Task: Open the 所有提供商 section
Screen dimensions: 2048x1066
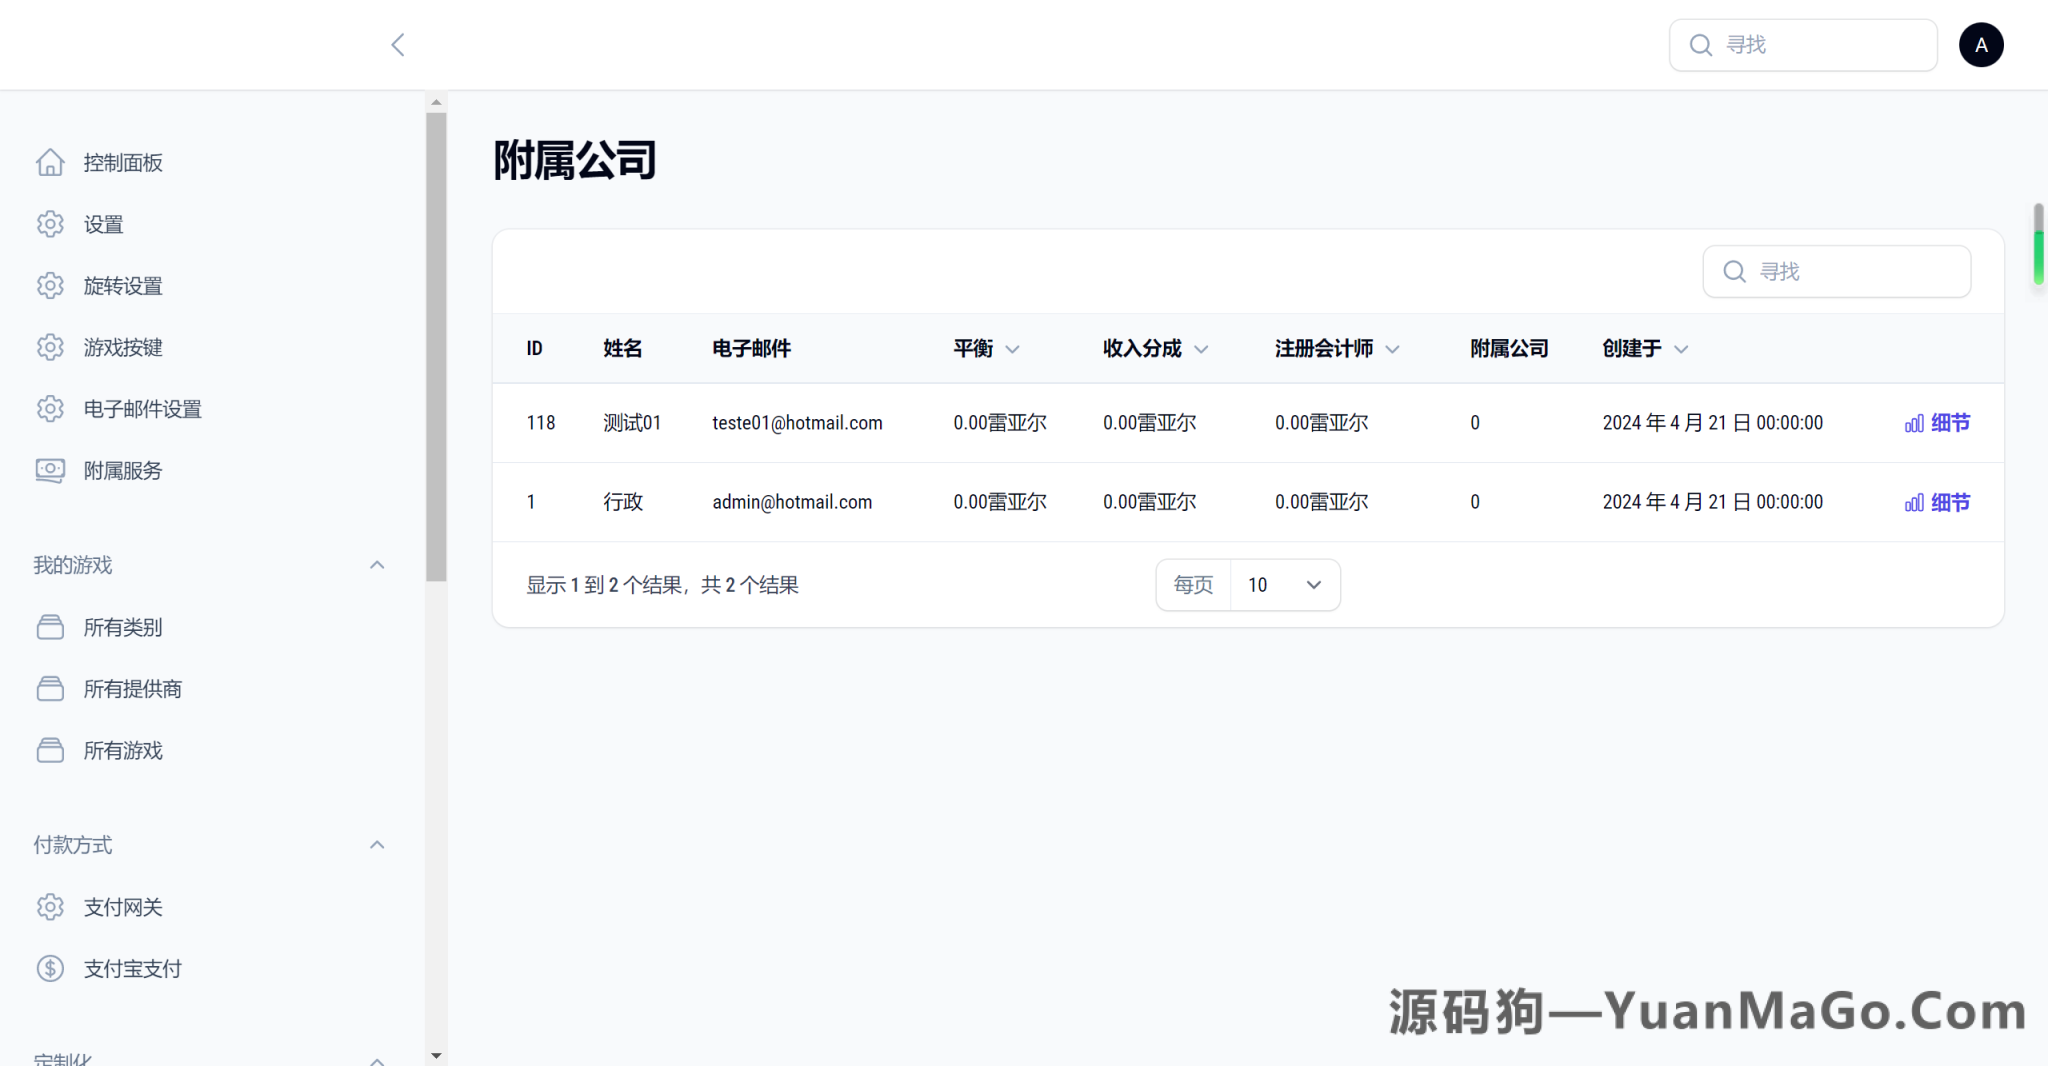Action: pyautogui.click(x=132, y=688)
